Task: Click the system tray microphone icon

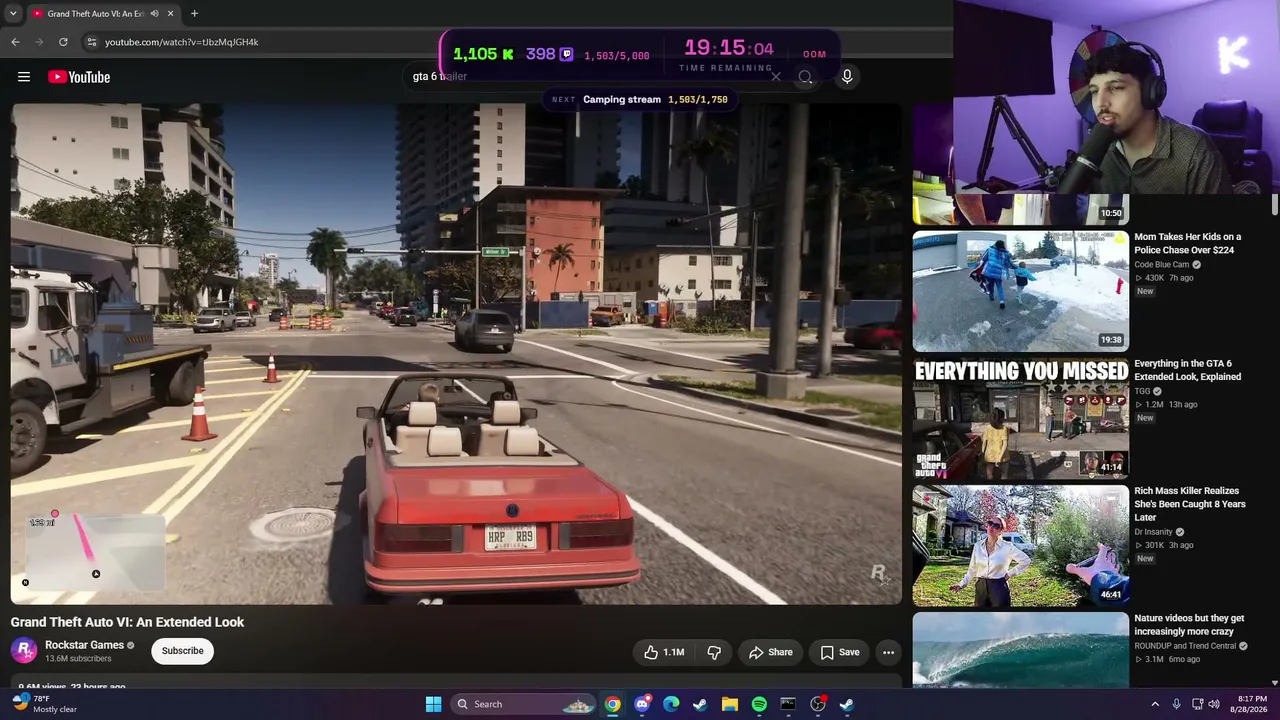Action: click(1176, 704)
